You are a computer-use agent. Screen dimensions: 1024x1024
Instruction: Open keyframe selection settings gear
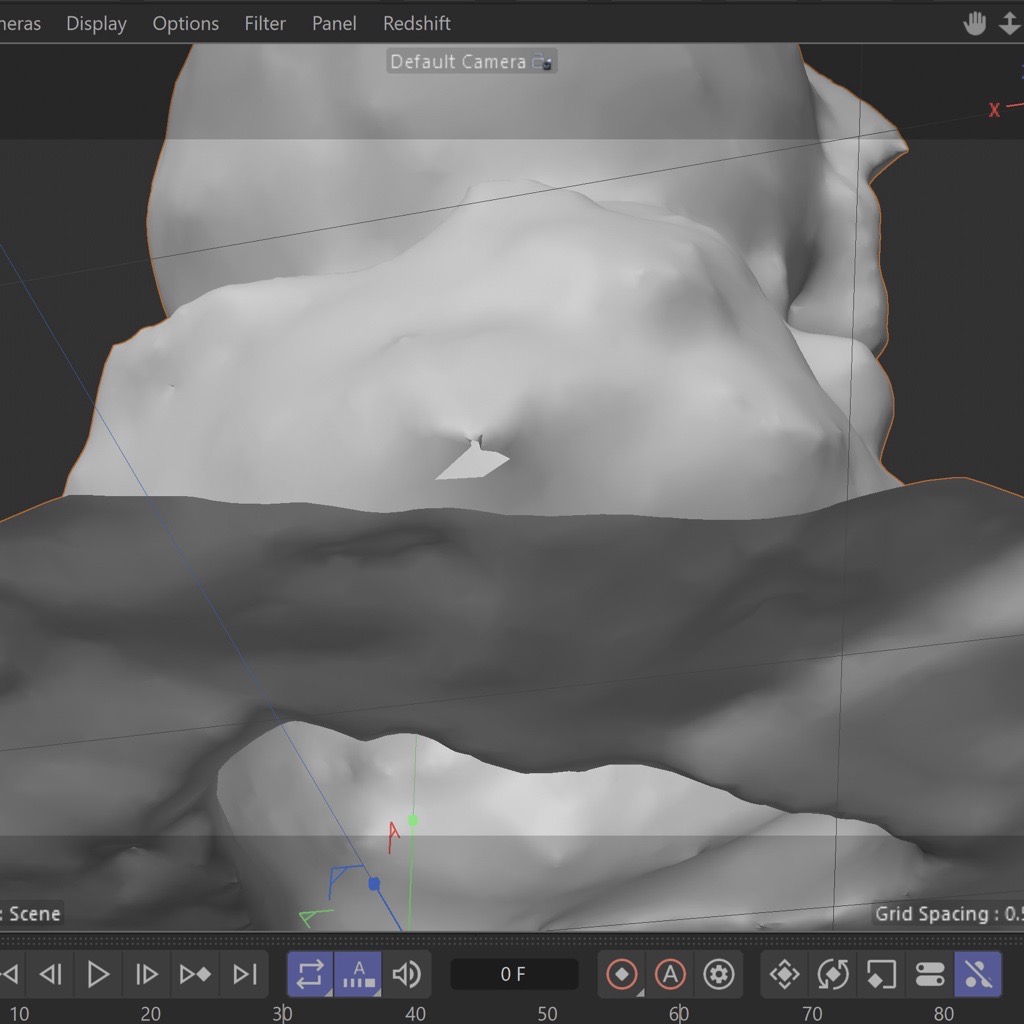719,974
